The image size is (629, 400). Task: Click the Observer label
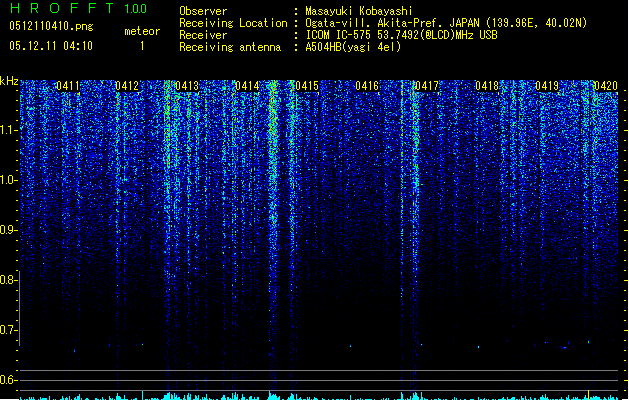tap(203, 11)
